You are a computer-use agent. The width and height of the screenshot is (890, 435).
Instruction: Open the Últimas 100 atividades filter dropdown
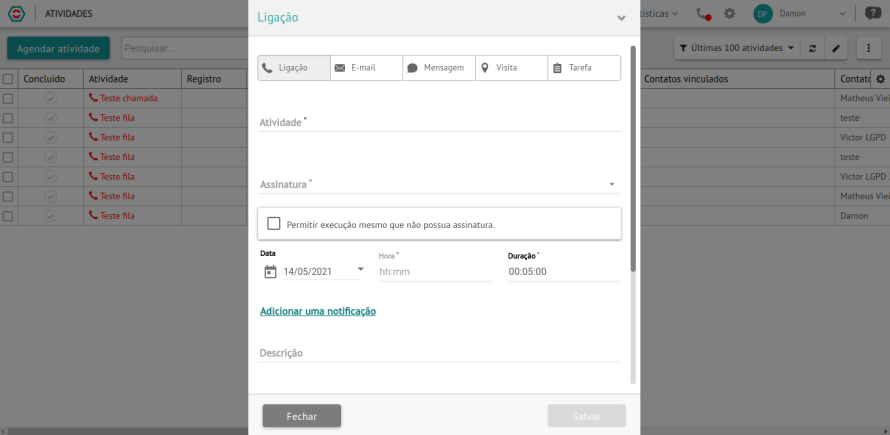tap(737, 48)
